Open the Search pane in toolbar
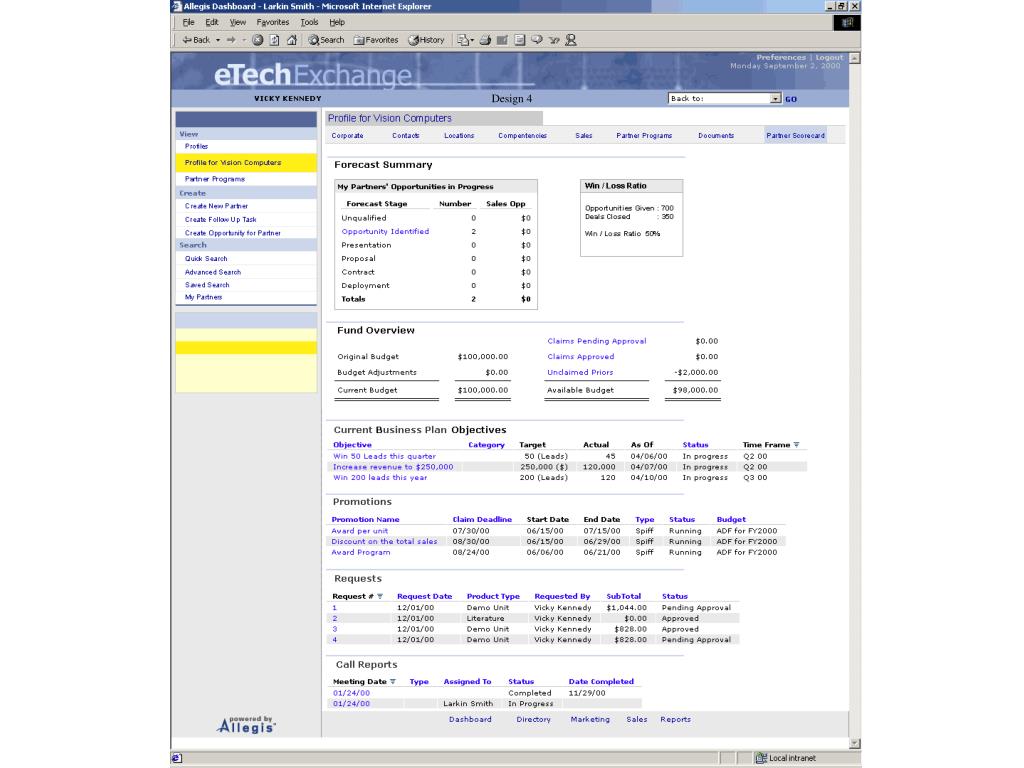 (x=326, y=40)
